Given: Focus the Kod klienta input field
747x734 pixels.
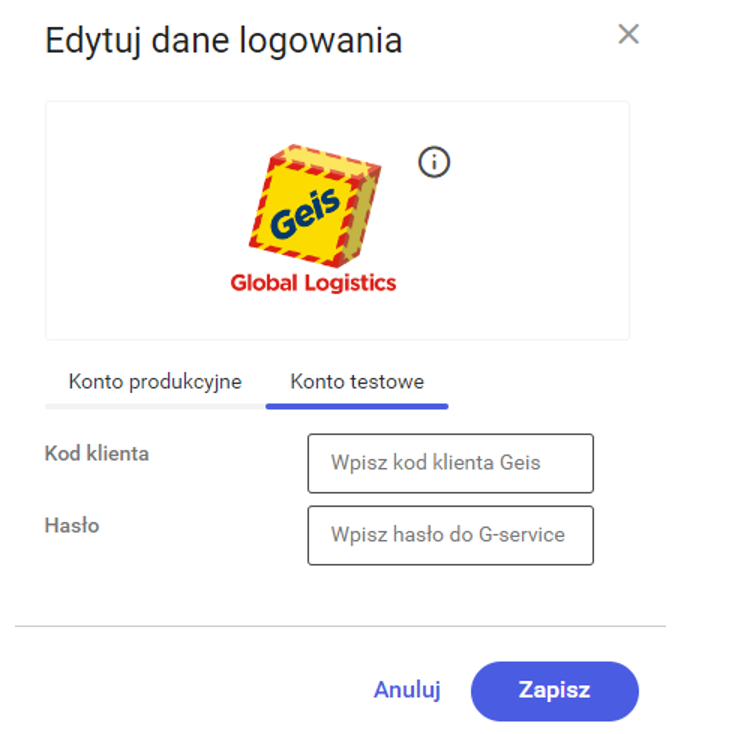Looking at the screenshot, I should coord(450,463).
